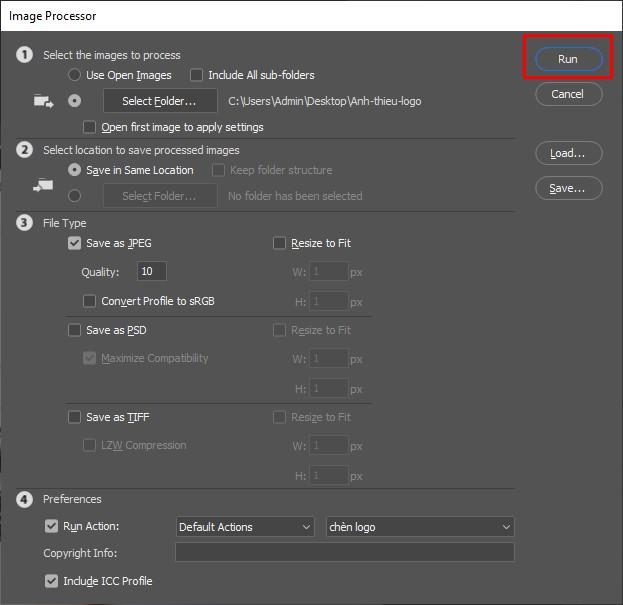
Task: Toggle the Include ICC Profile checkbox
Action: tap(52, 581)
